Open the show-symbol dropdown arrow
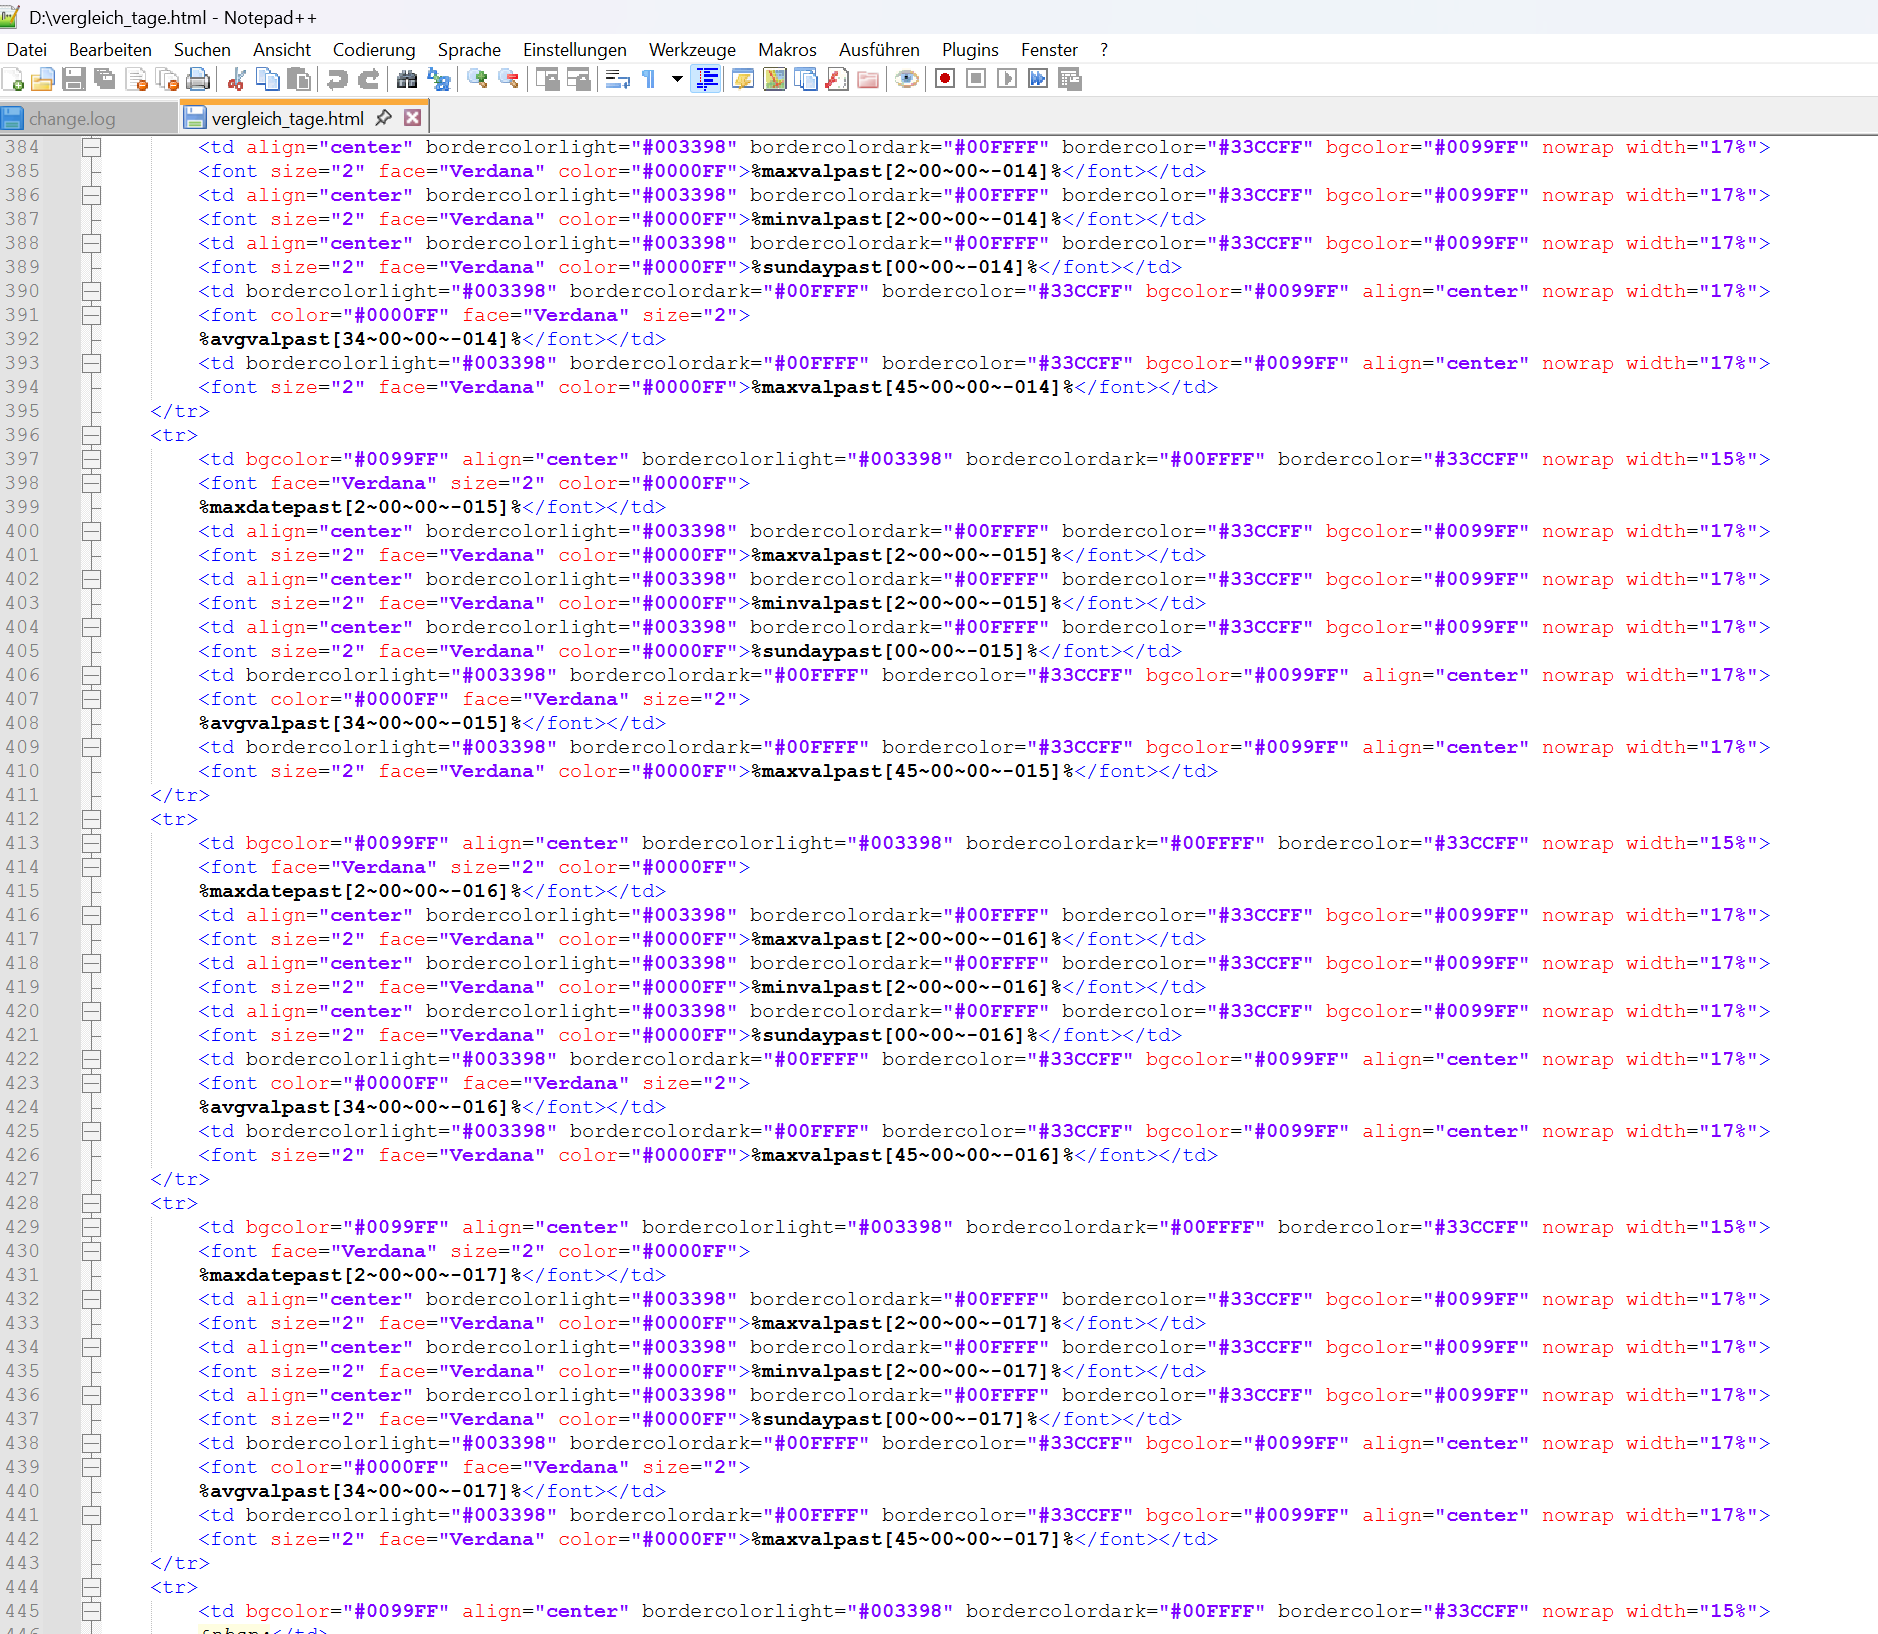 [677, 79]
